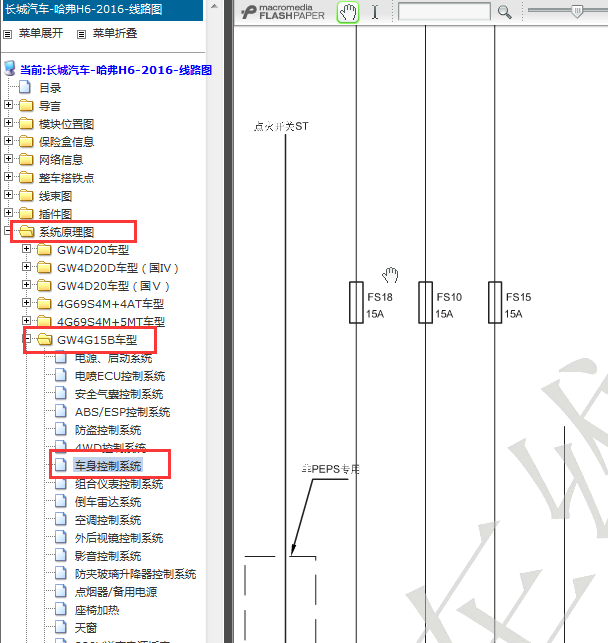Click the FS18 15A fuse label
608x643 pixels.
[x=379, y=306]
